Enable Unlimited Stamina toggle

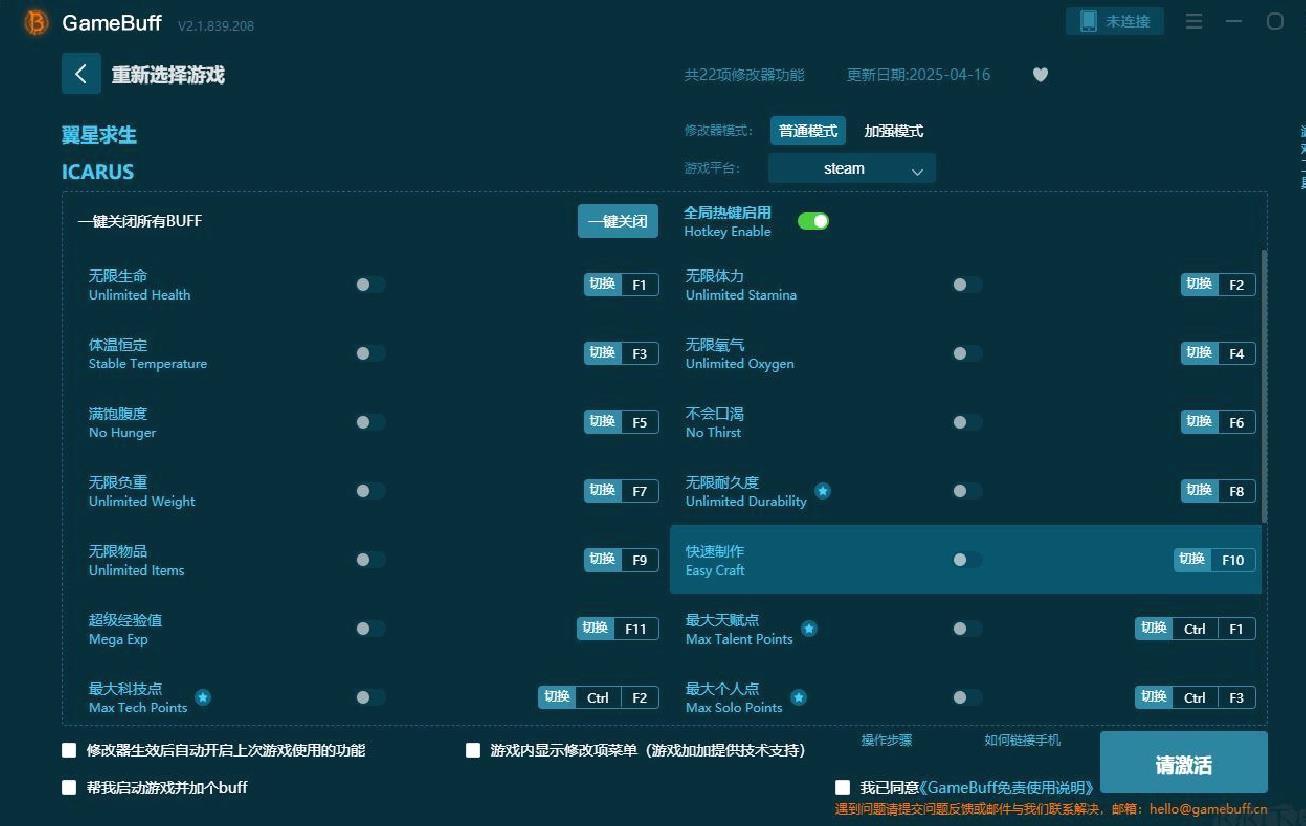967,285
